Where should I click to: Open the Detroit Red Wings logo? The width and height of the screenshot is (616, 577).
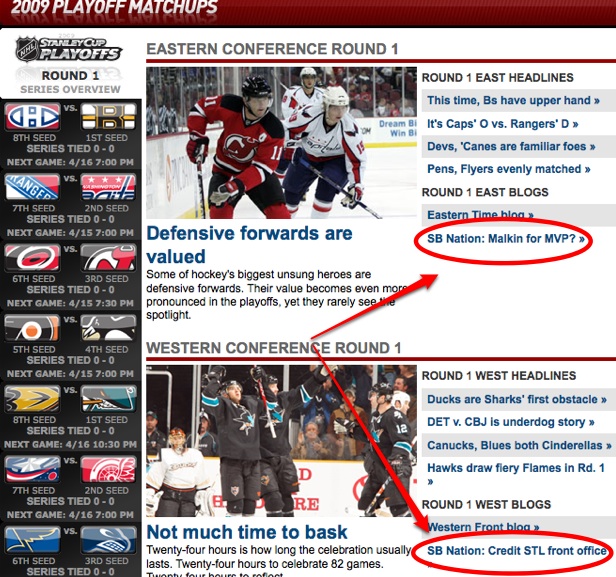tap(108, 469)
